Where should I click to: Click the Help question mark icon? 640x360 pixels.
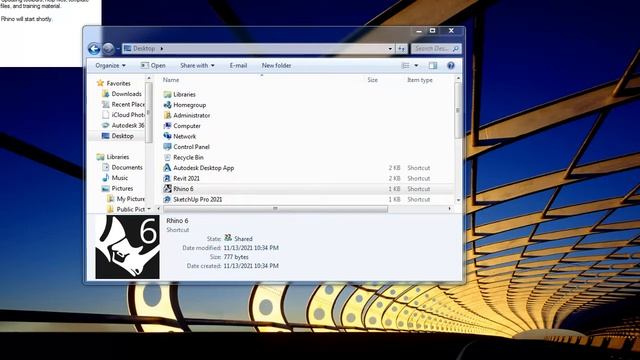[451, 65]
